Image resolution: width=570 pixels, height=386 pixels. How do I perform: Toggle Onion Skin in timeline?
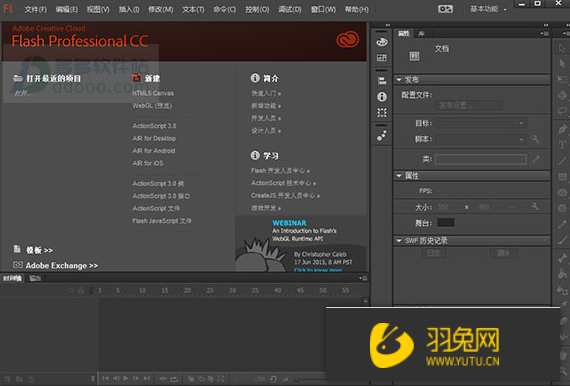(x=190, y=379)
